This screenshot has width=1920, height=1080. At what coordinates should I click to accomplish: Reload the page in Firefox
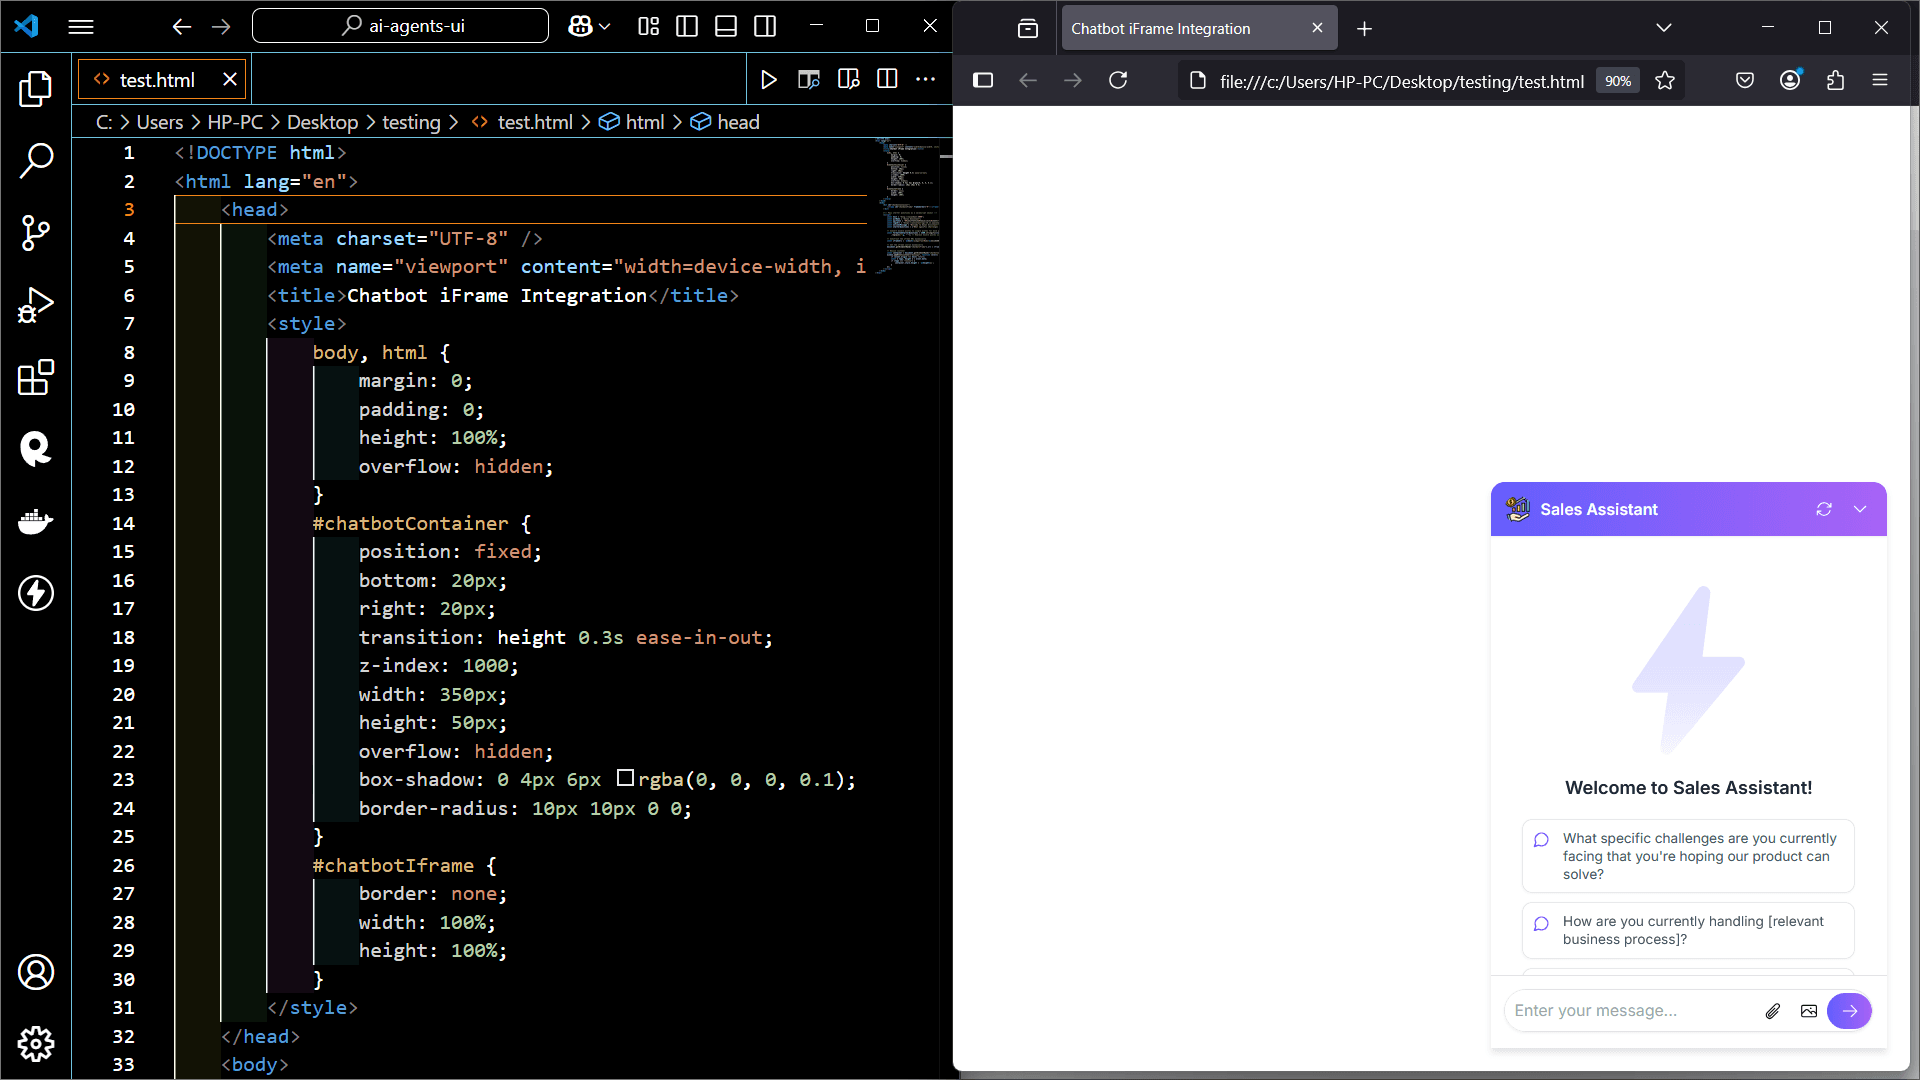point(1119,80)
